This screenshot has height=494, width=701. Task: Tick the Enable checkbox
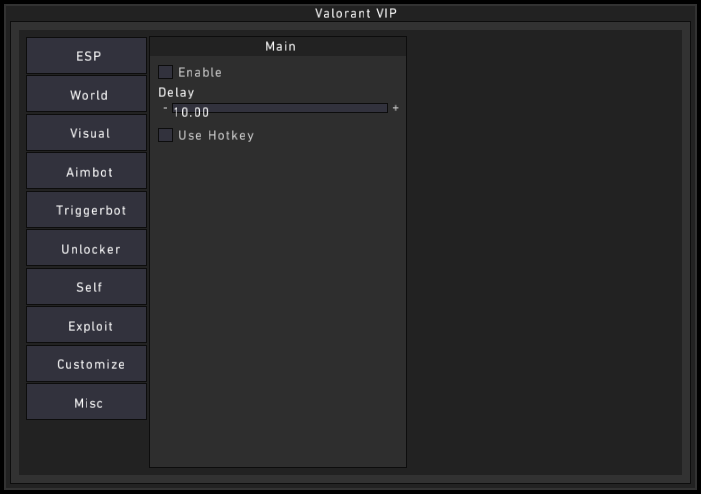tap(166, 72)
